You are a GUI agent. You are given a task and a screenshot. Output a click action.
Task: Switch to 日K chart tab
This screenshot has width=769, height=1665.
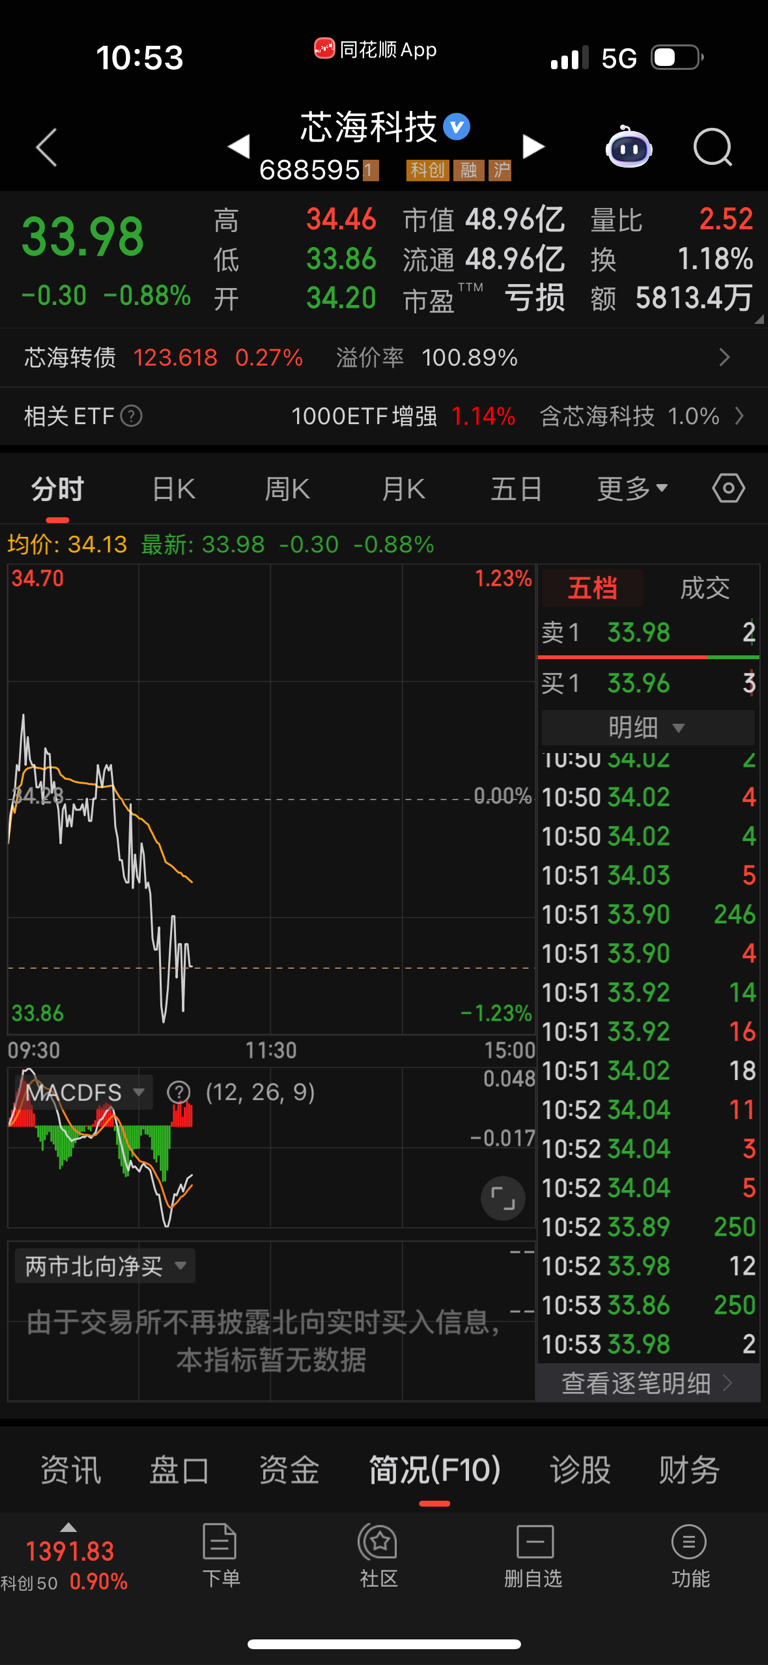point(173,489)
